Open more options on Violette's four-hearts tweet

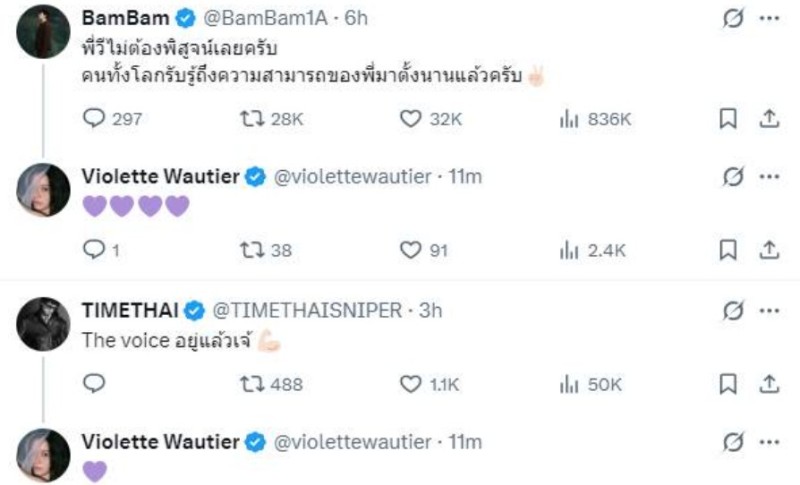pos(769,177)
